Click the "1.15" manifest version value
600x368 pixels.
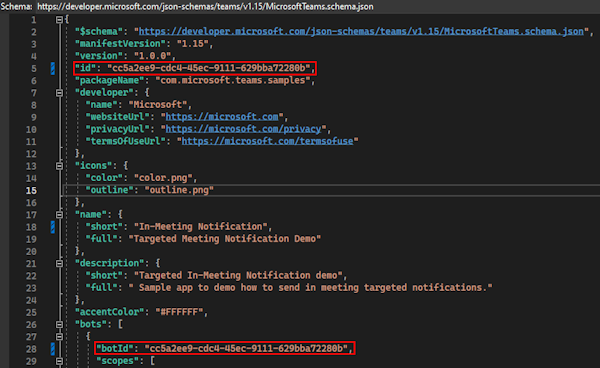[192, 44]
